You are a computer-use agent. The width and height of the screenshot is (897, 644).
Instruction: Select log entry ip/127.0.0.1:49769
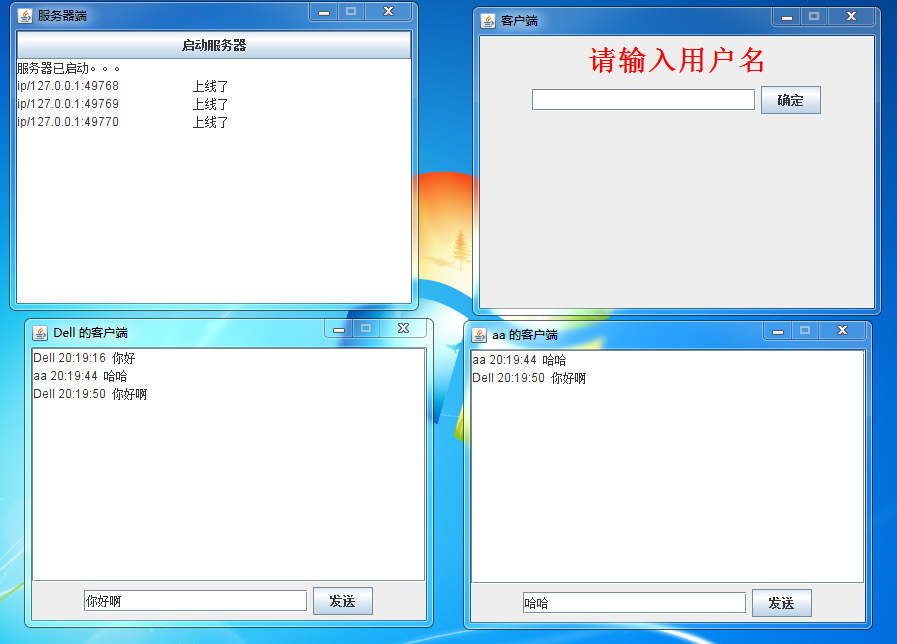(68, 104)
